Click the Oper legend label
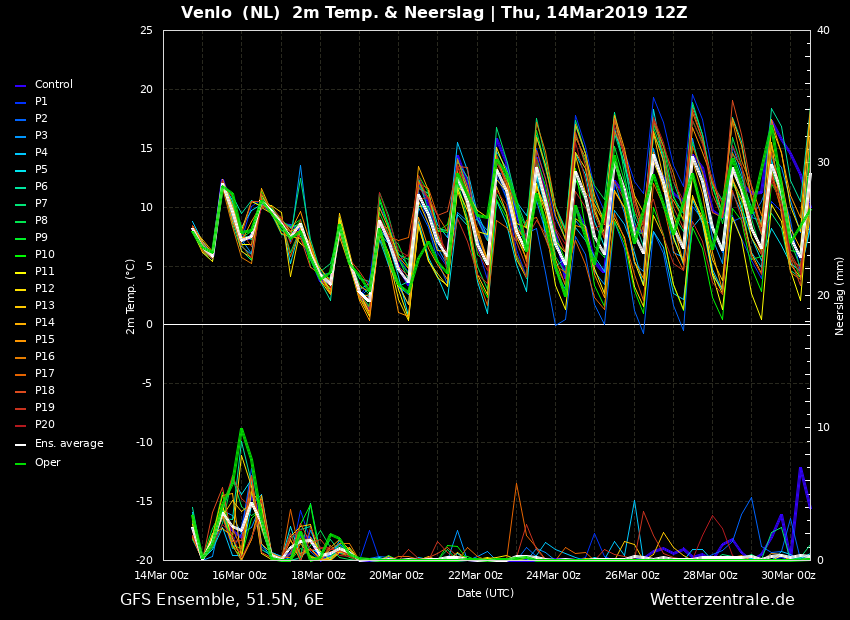 (x=47, y=463)
